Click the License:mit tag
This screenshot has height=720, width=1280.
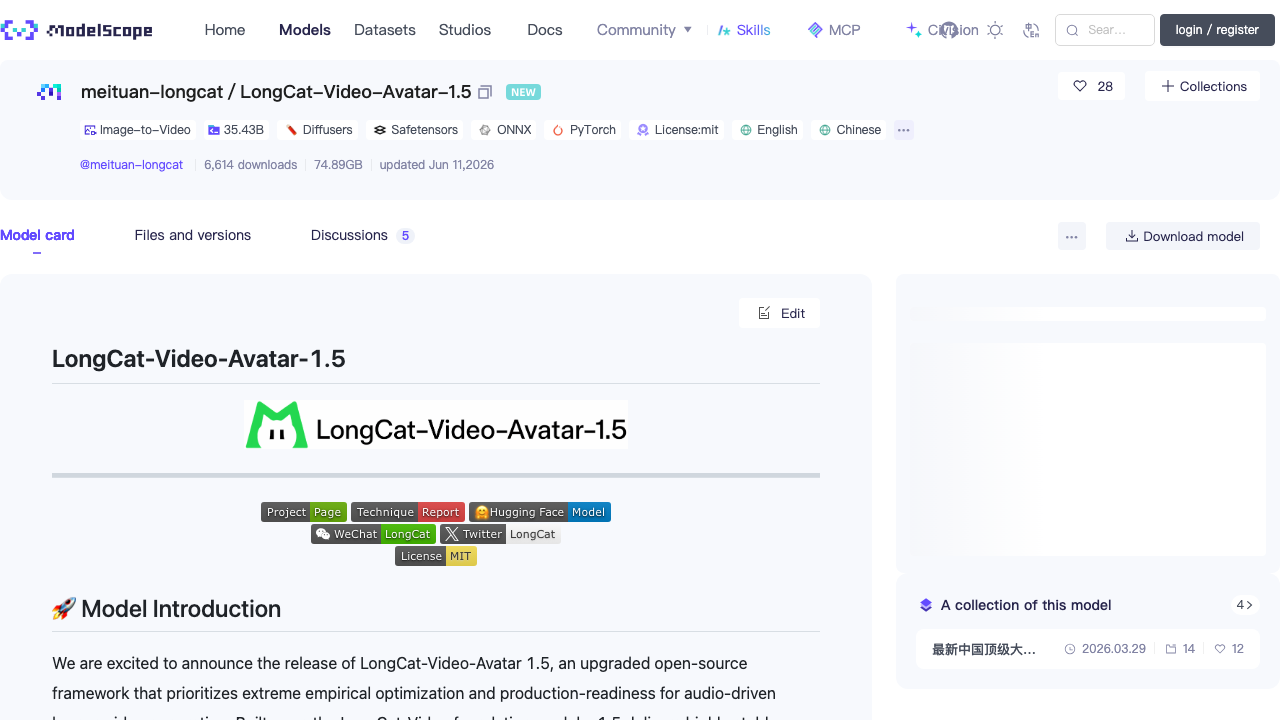coord(678,130)
